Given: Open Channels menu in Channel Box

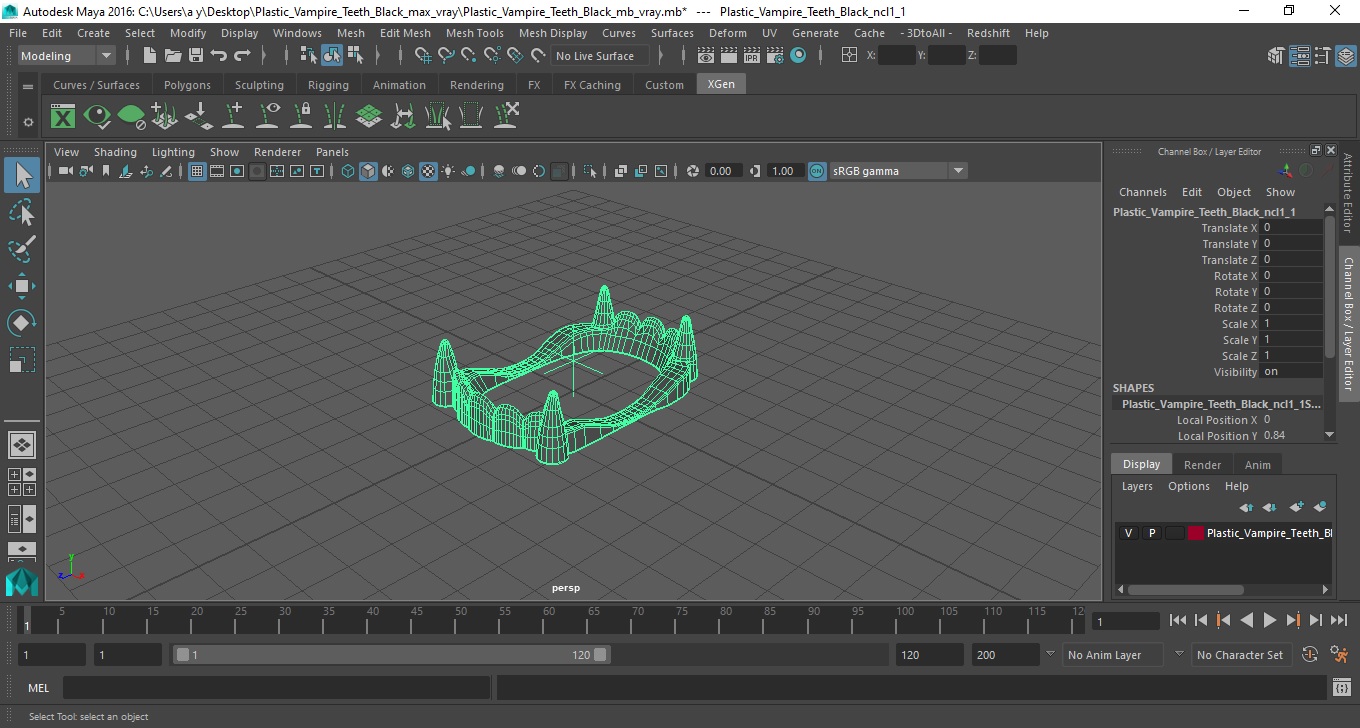Looking at the screenshot, I should [1143, 192].
